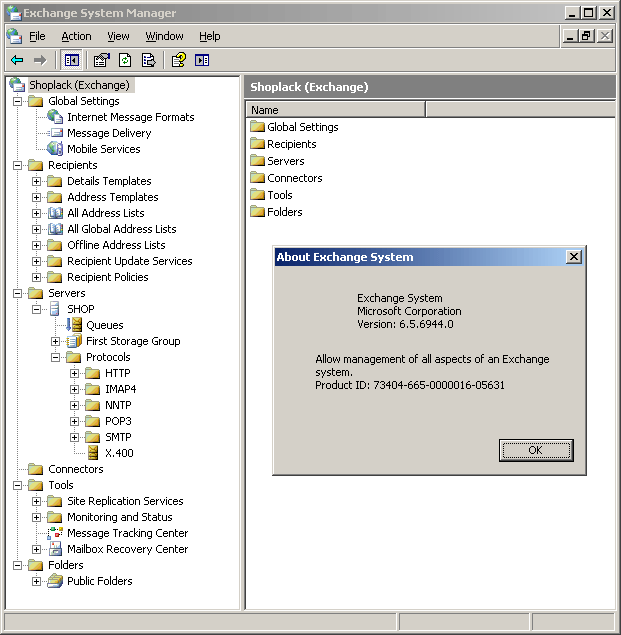The height and width of the screenshot is (635, 621).
Task: Select Global Settings in the right pane
Action: (x=303, y=127)
